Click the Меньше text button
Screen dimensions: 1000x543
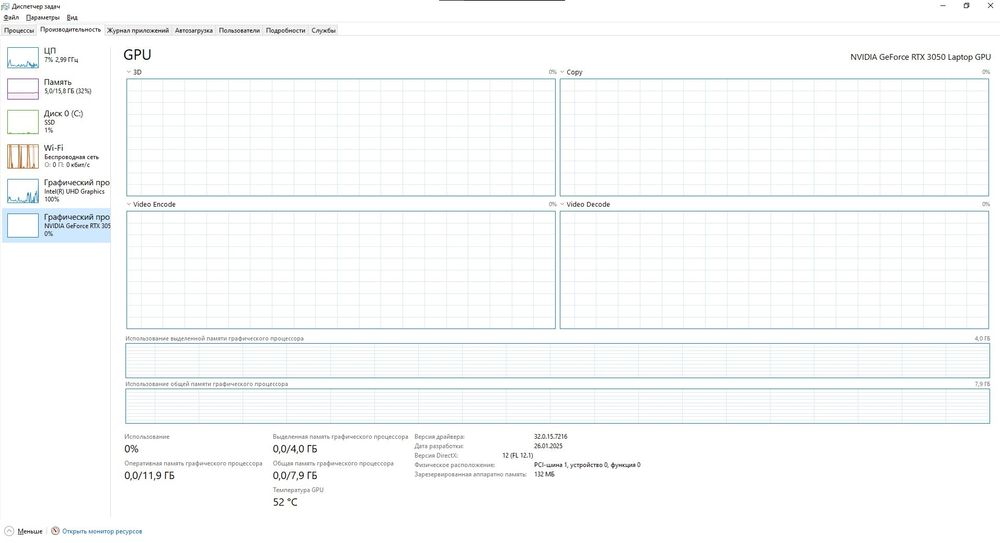click(30, 531)
